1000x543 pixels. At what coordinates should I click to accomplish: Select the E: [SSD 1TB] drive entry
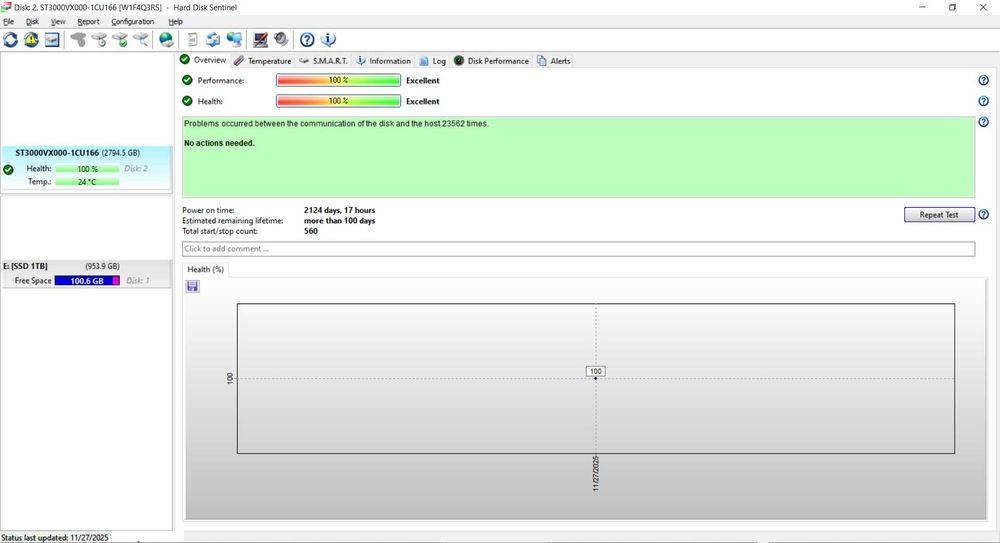[x=86, y=274]
